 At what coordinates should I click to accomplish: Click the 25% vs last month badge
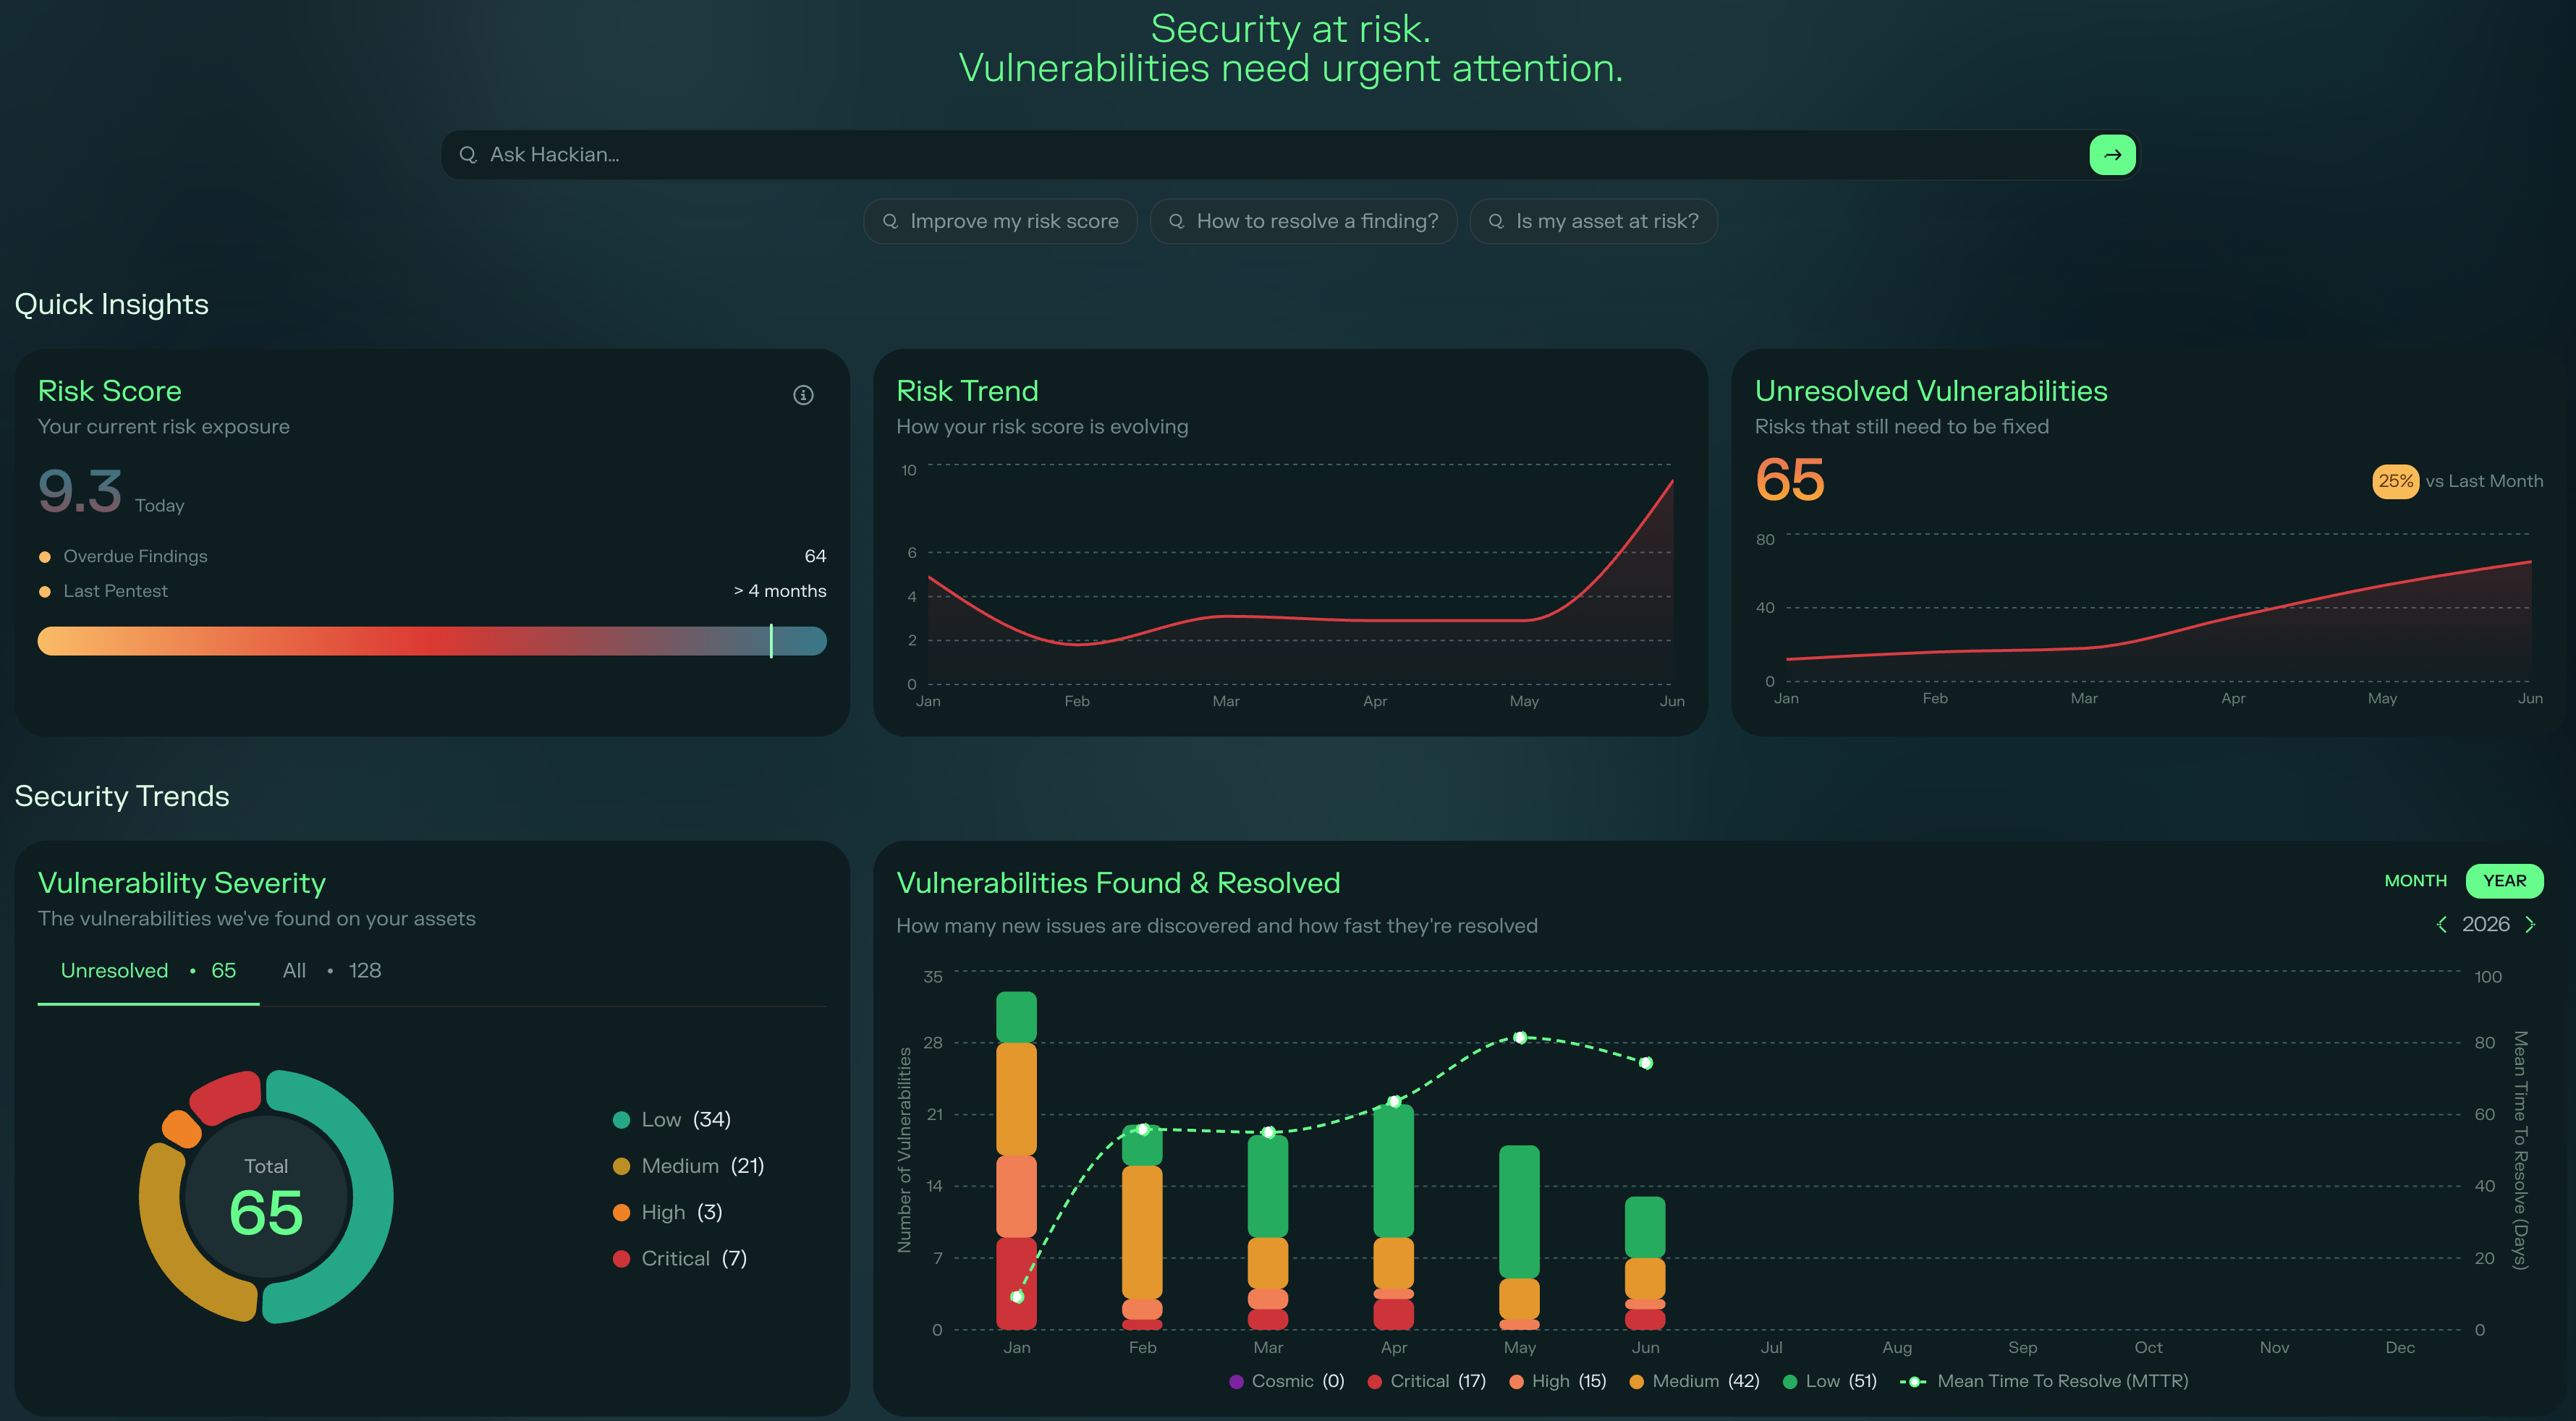[x=2395, y=481]
